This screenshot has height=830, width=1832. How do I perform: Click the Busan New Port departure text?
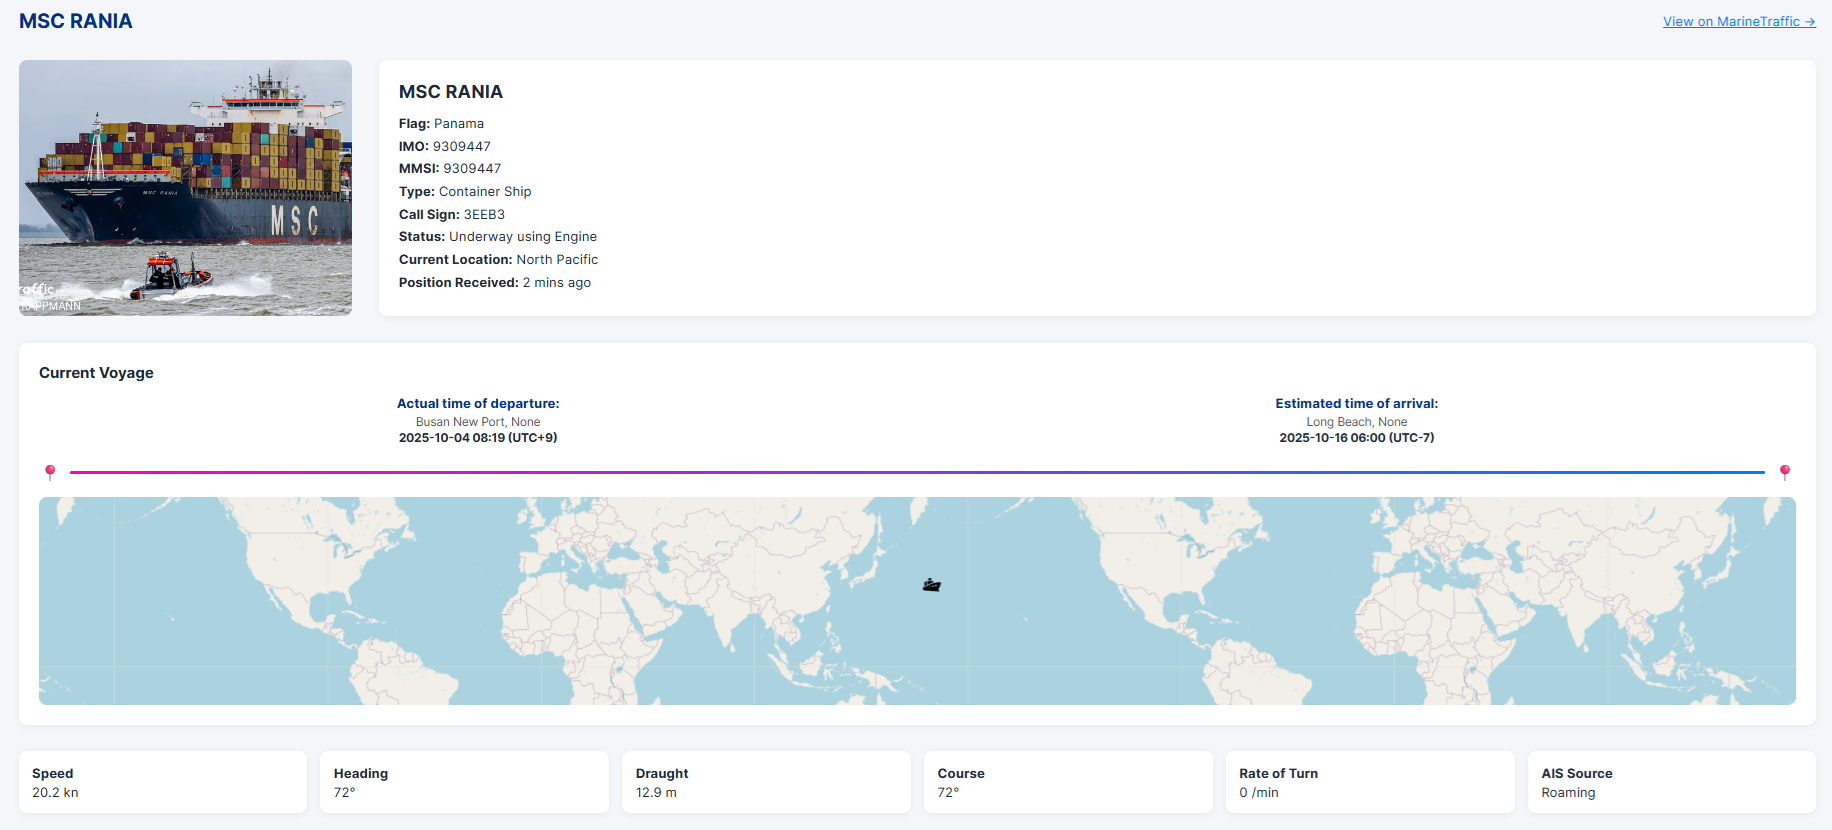point(478,422)
